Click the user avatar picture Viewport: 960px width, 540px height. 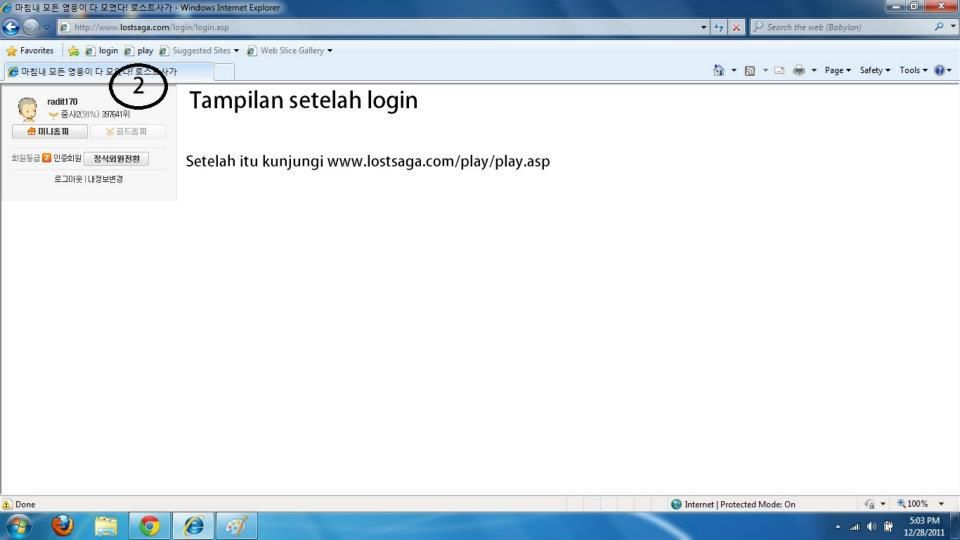pyautogui.click(x=27, y=109)
